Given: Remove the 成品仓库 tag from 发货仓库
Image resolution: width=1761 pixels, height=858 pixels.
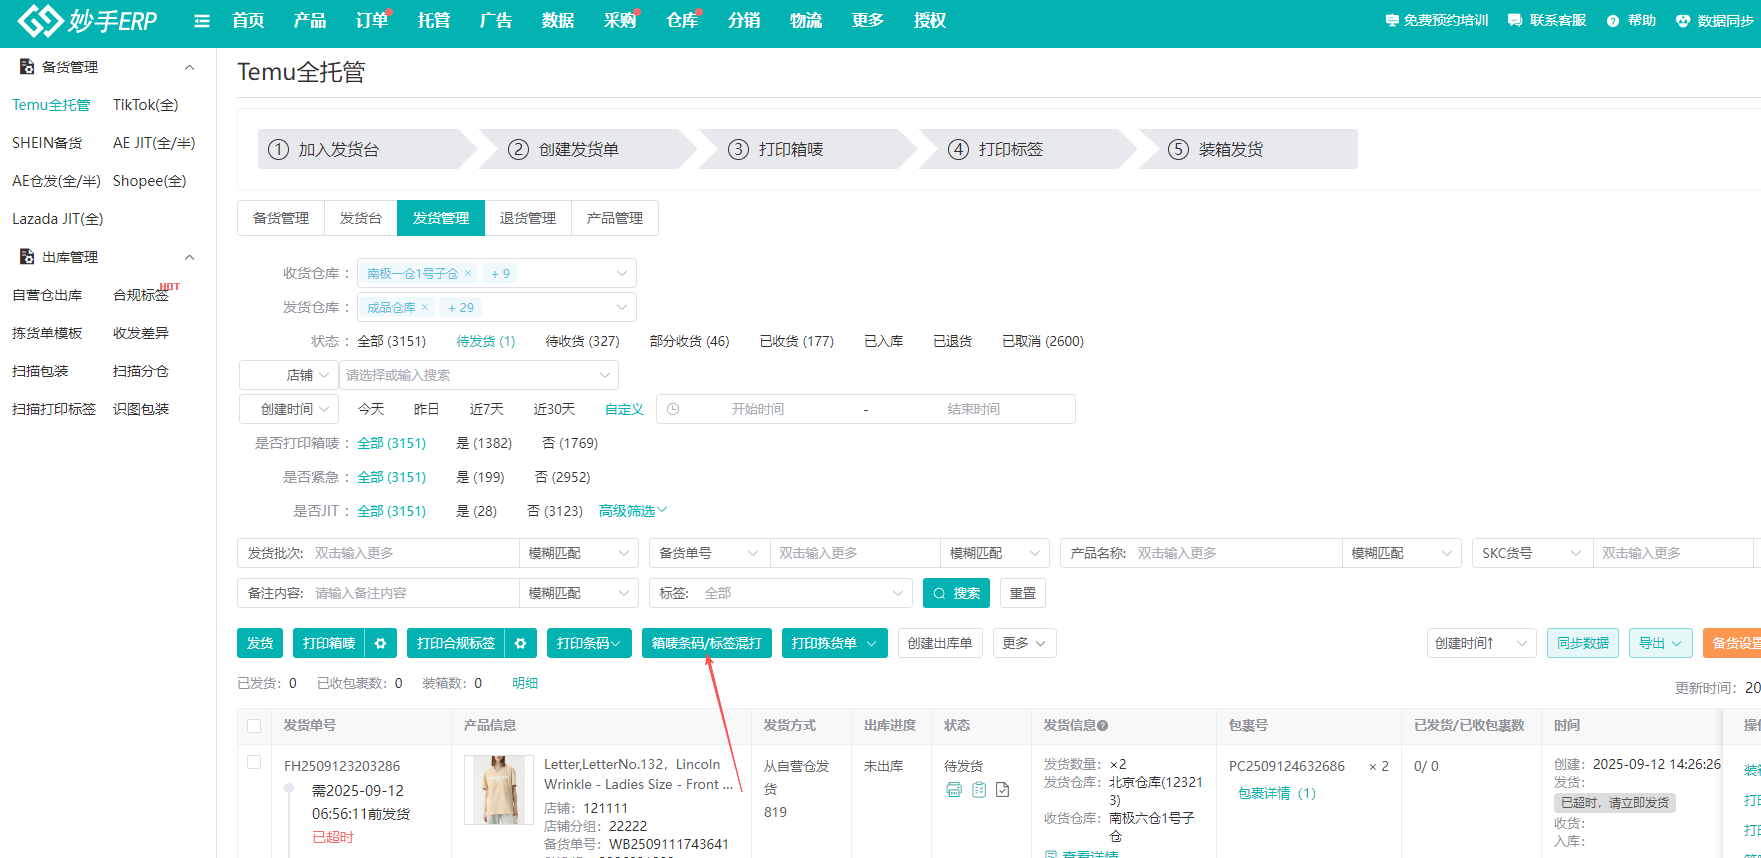Looking at the screenshot, I should [x=425, y=307].
